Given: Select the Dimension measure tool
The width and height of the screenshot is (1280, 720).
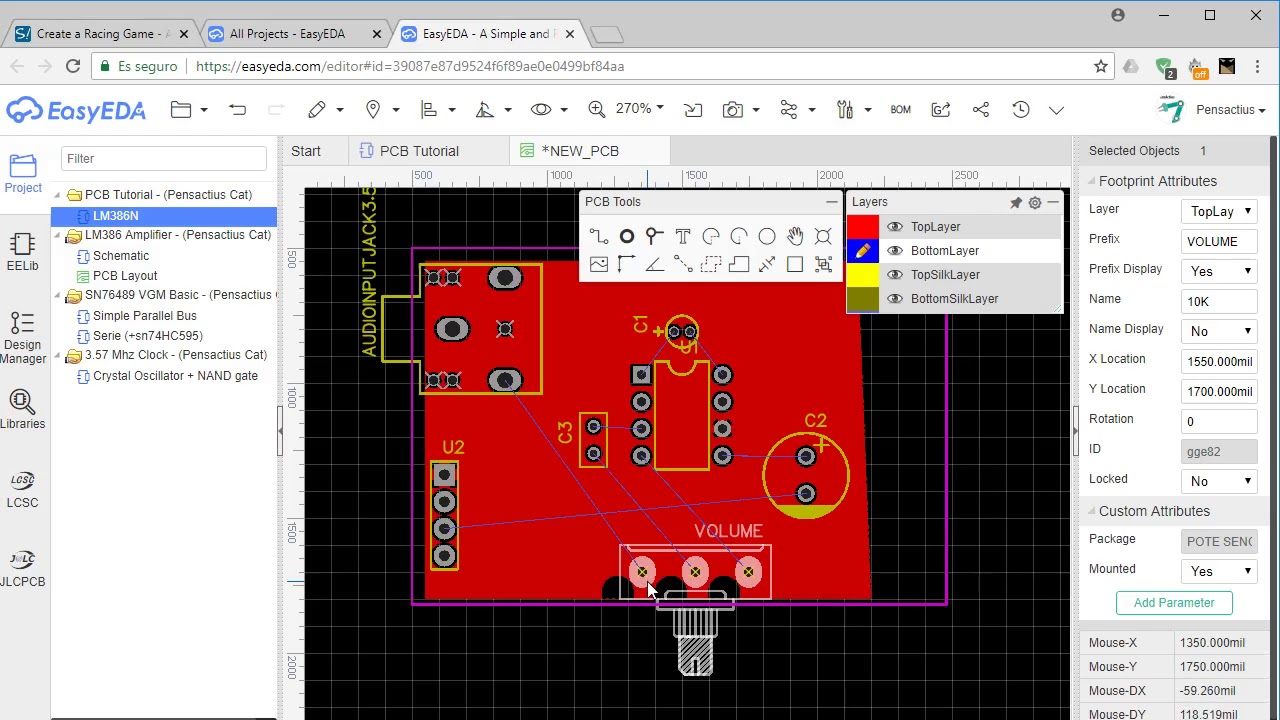Looking at the screenshot, I should [x=766, y=265].
